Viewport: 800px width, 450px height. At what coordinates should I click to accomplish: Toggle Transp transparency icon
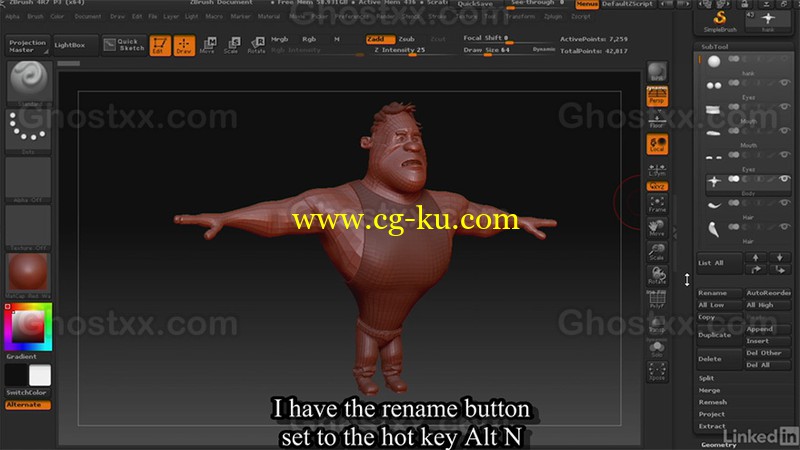[657, 324]
